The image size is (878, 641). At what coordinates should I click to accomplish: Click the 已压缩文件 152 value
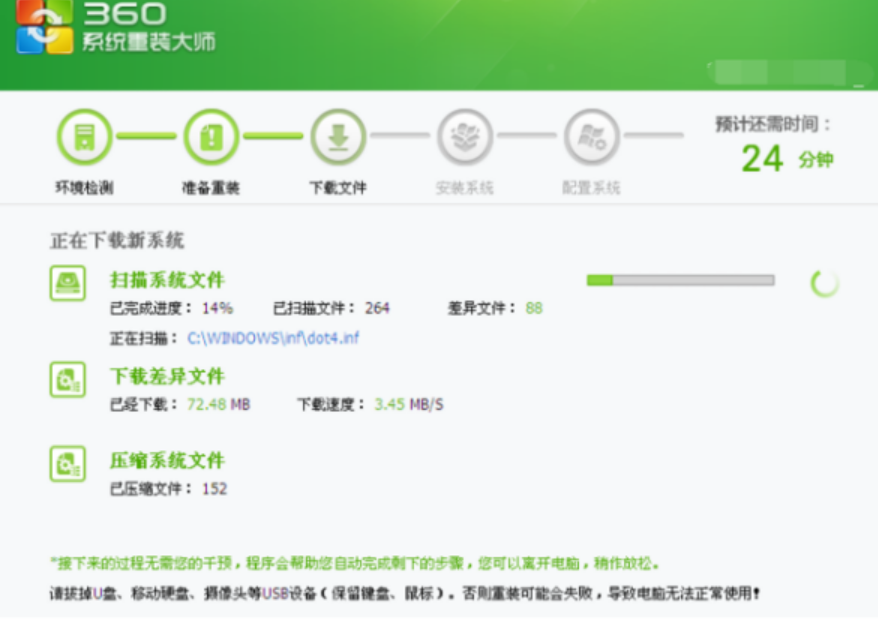coord(214,489)
